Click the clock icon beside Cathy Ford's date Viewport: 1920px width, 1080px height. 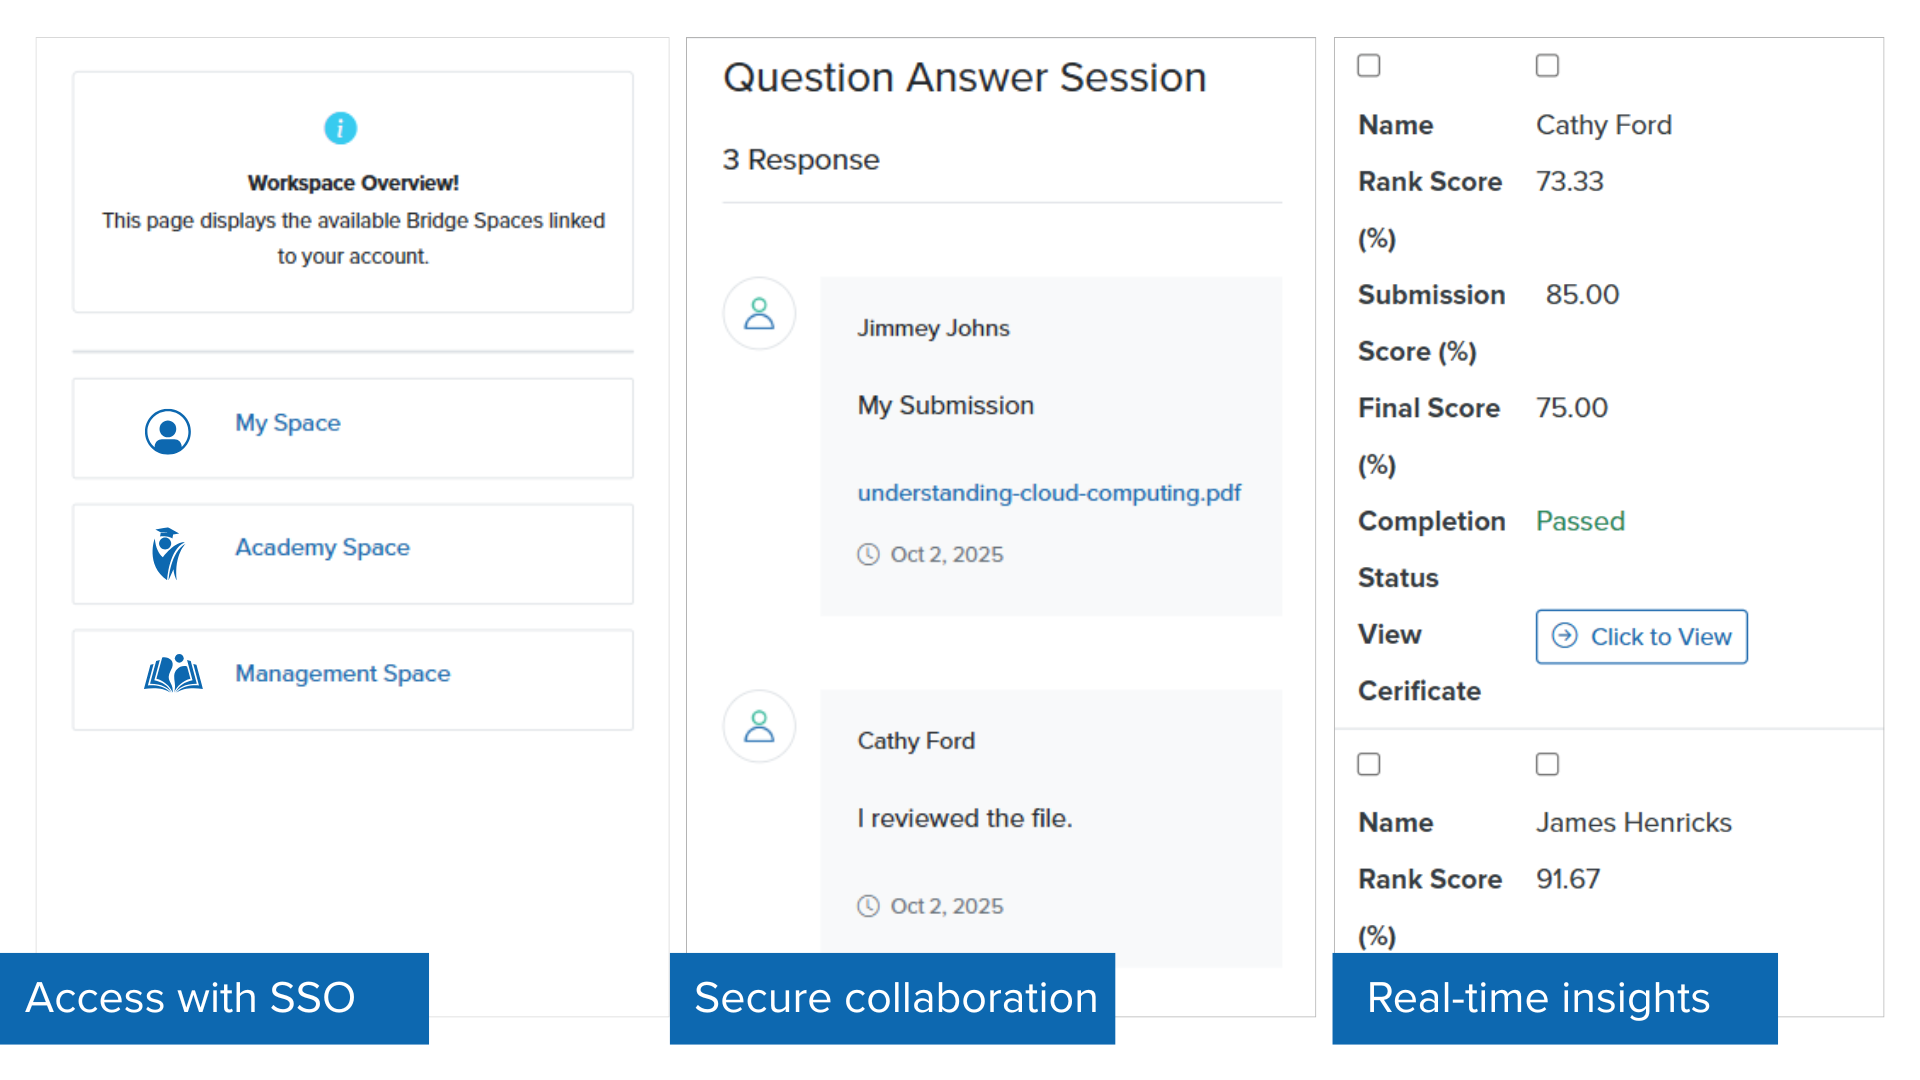(x=868, y=906)
